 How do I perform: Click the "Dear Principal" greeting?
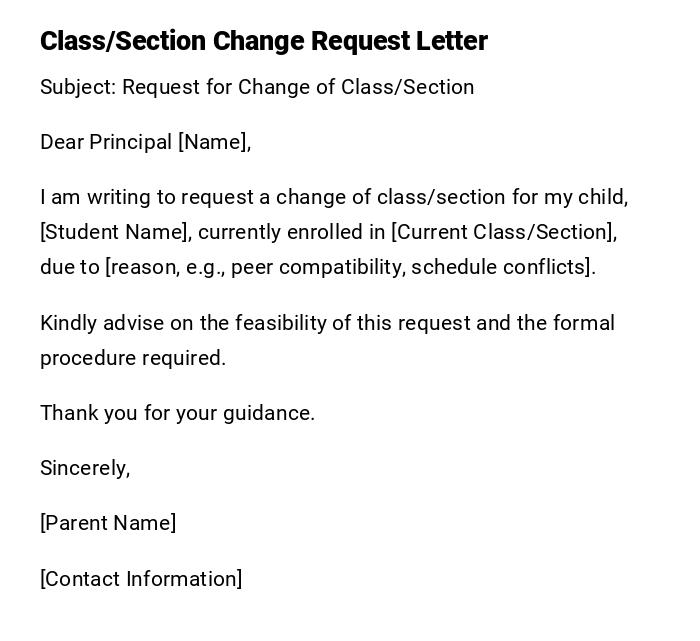(106, 142)
